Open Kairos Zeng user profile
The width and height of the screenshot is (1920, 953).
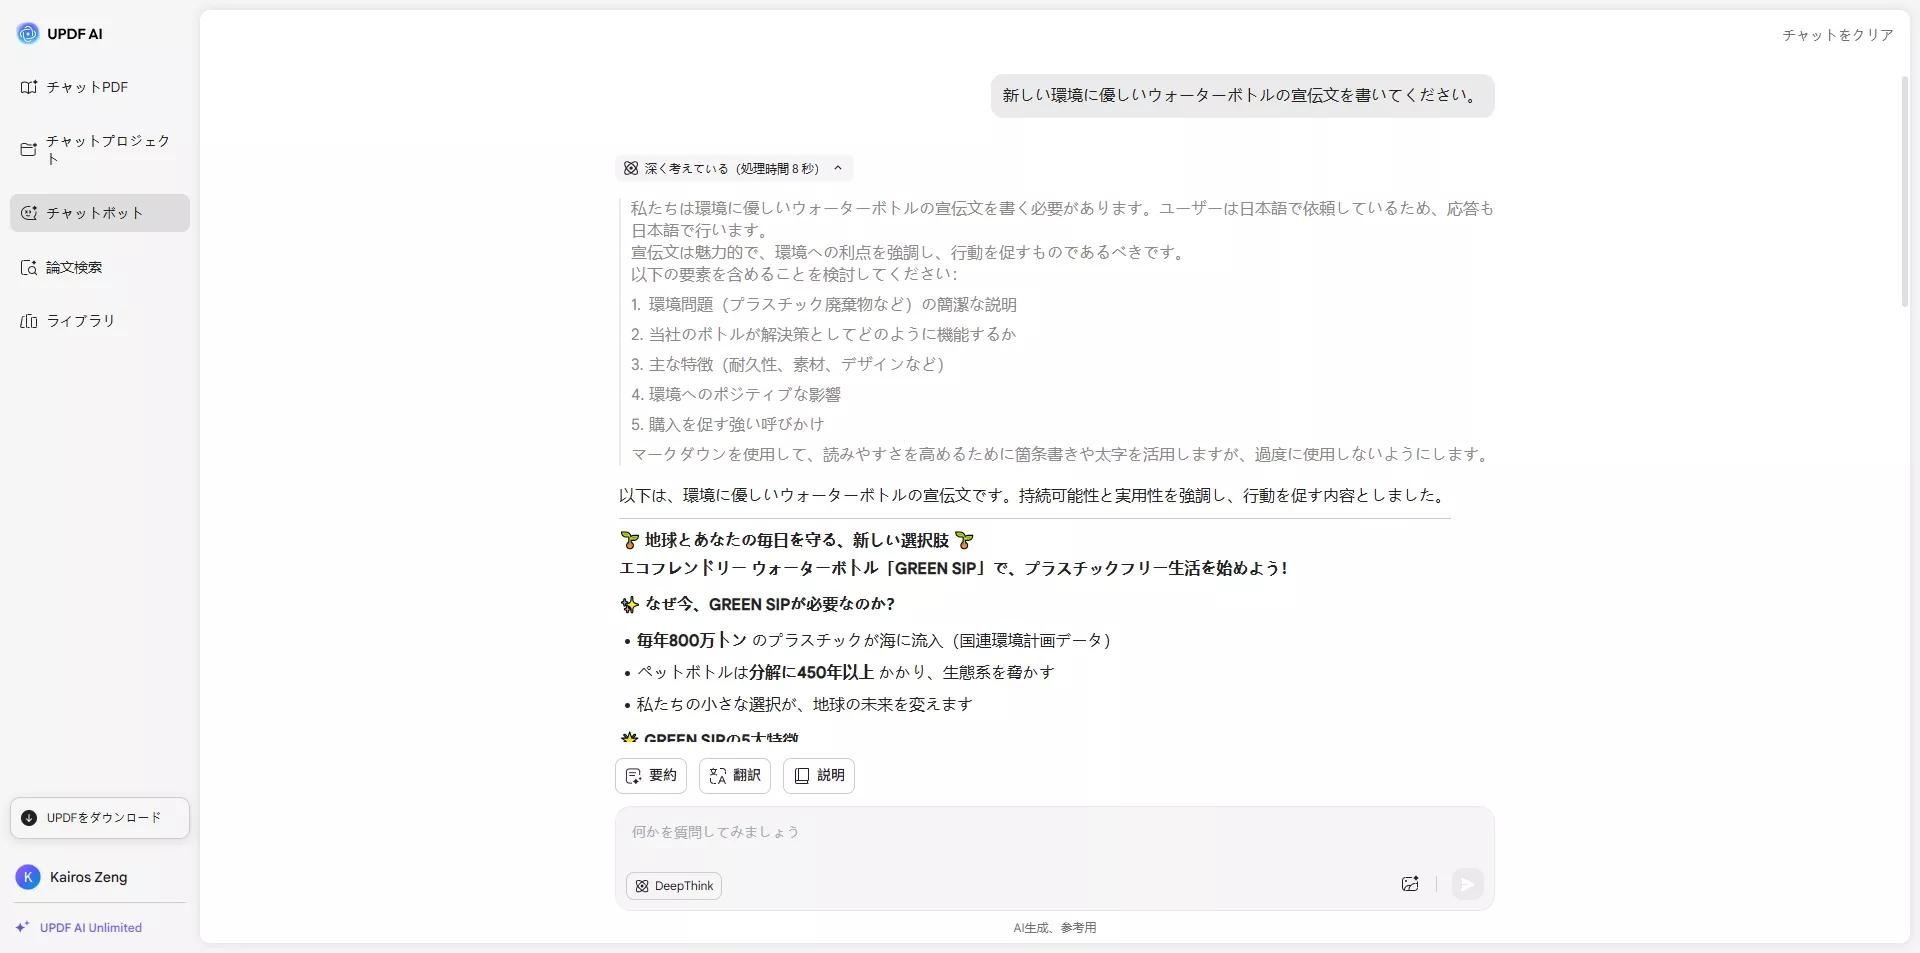tap(100, 877)
